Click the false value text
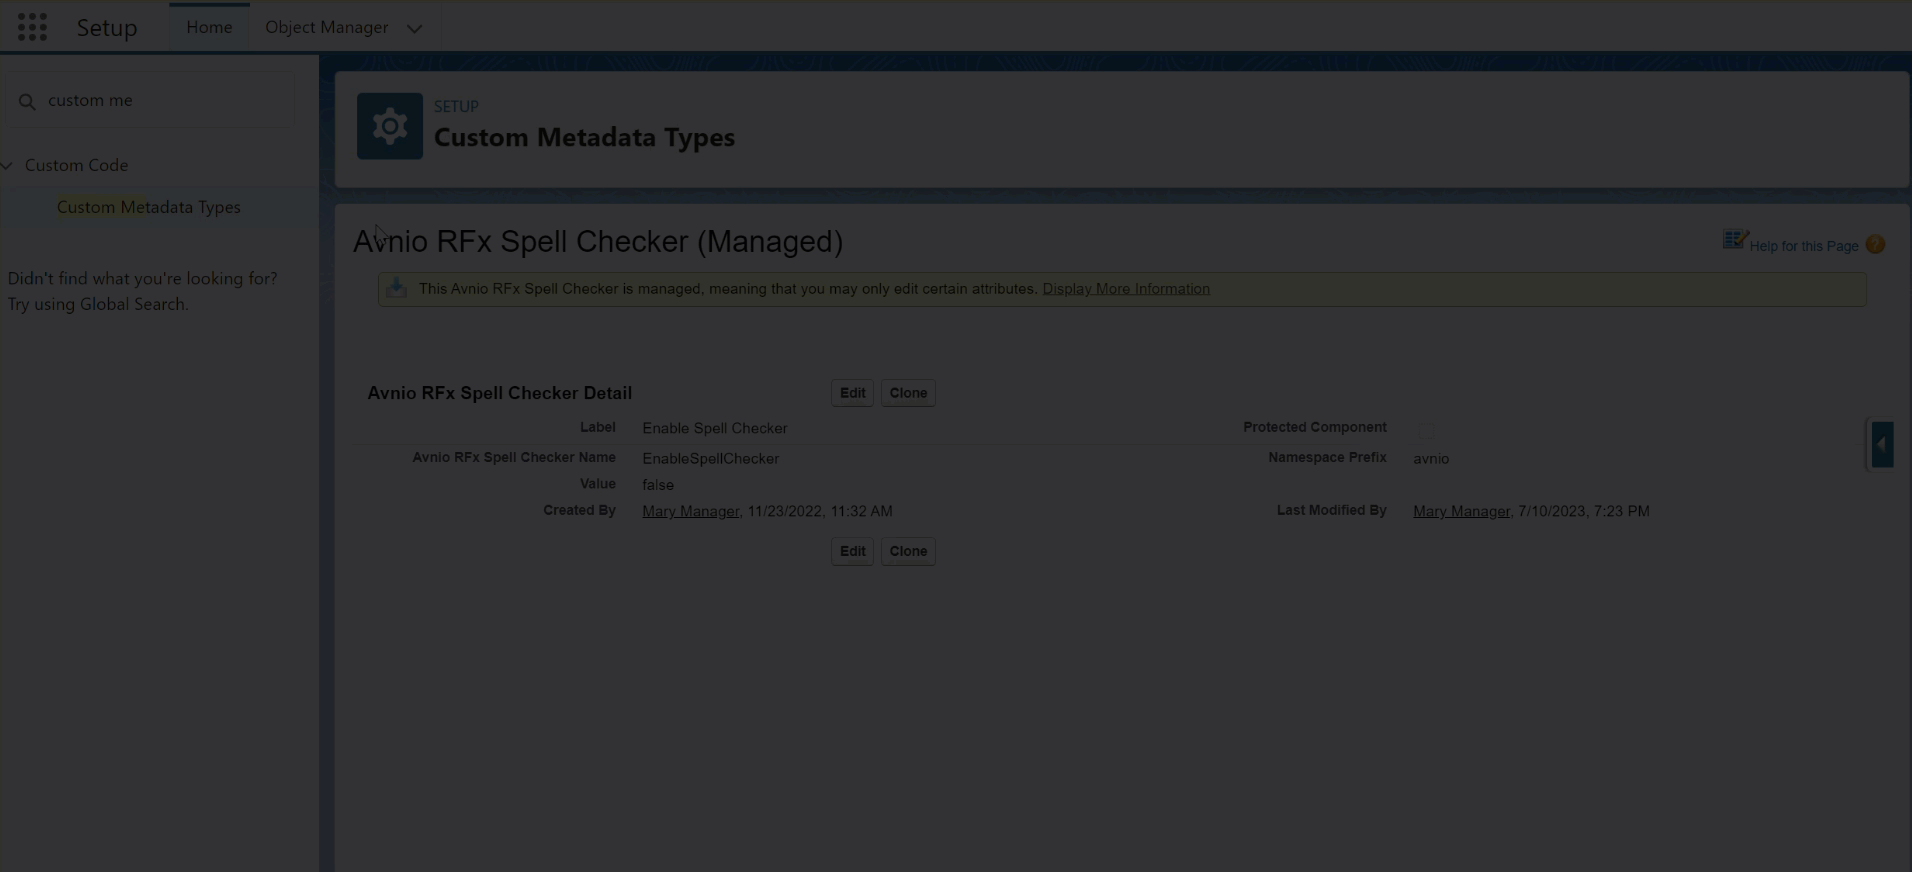This screenshot has width=1912, height=872. (658, 484)
